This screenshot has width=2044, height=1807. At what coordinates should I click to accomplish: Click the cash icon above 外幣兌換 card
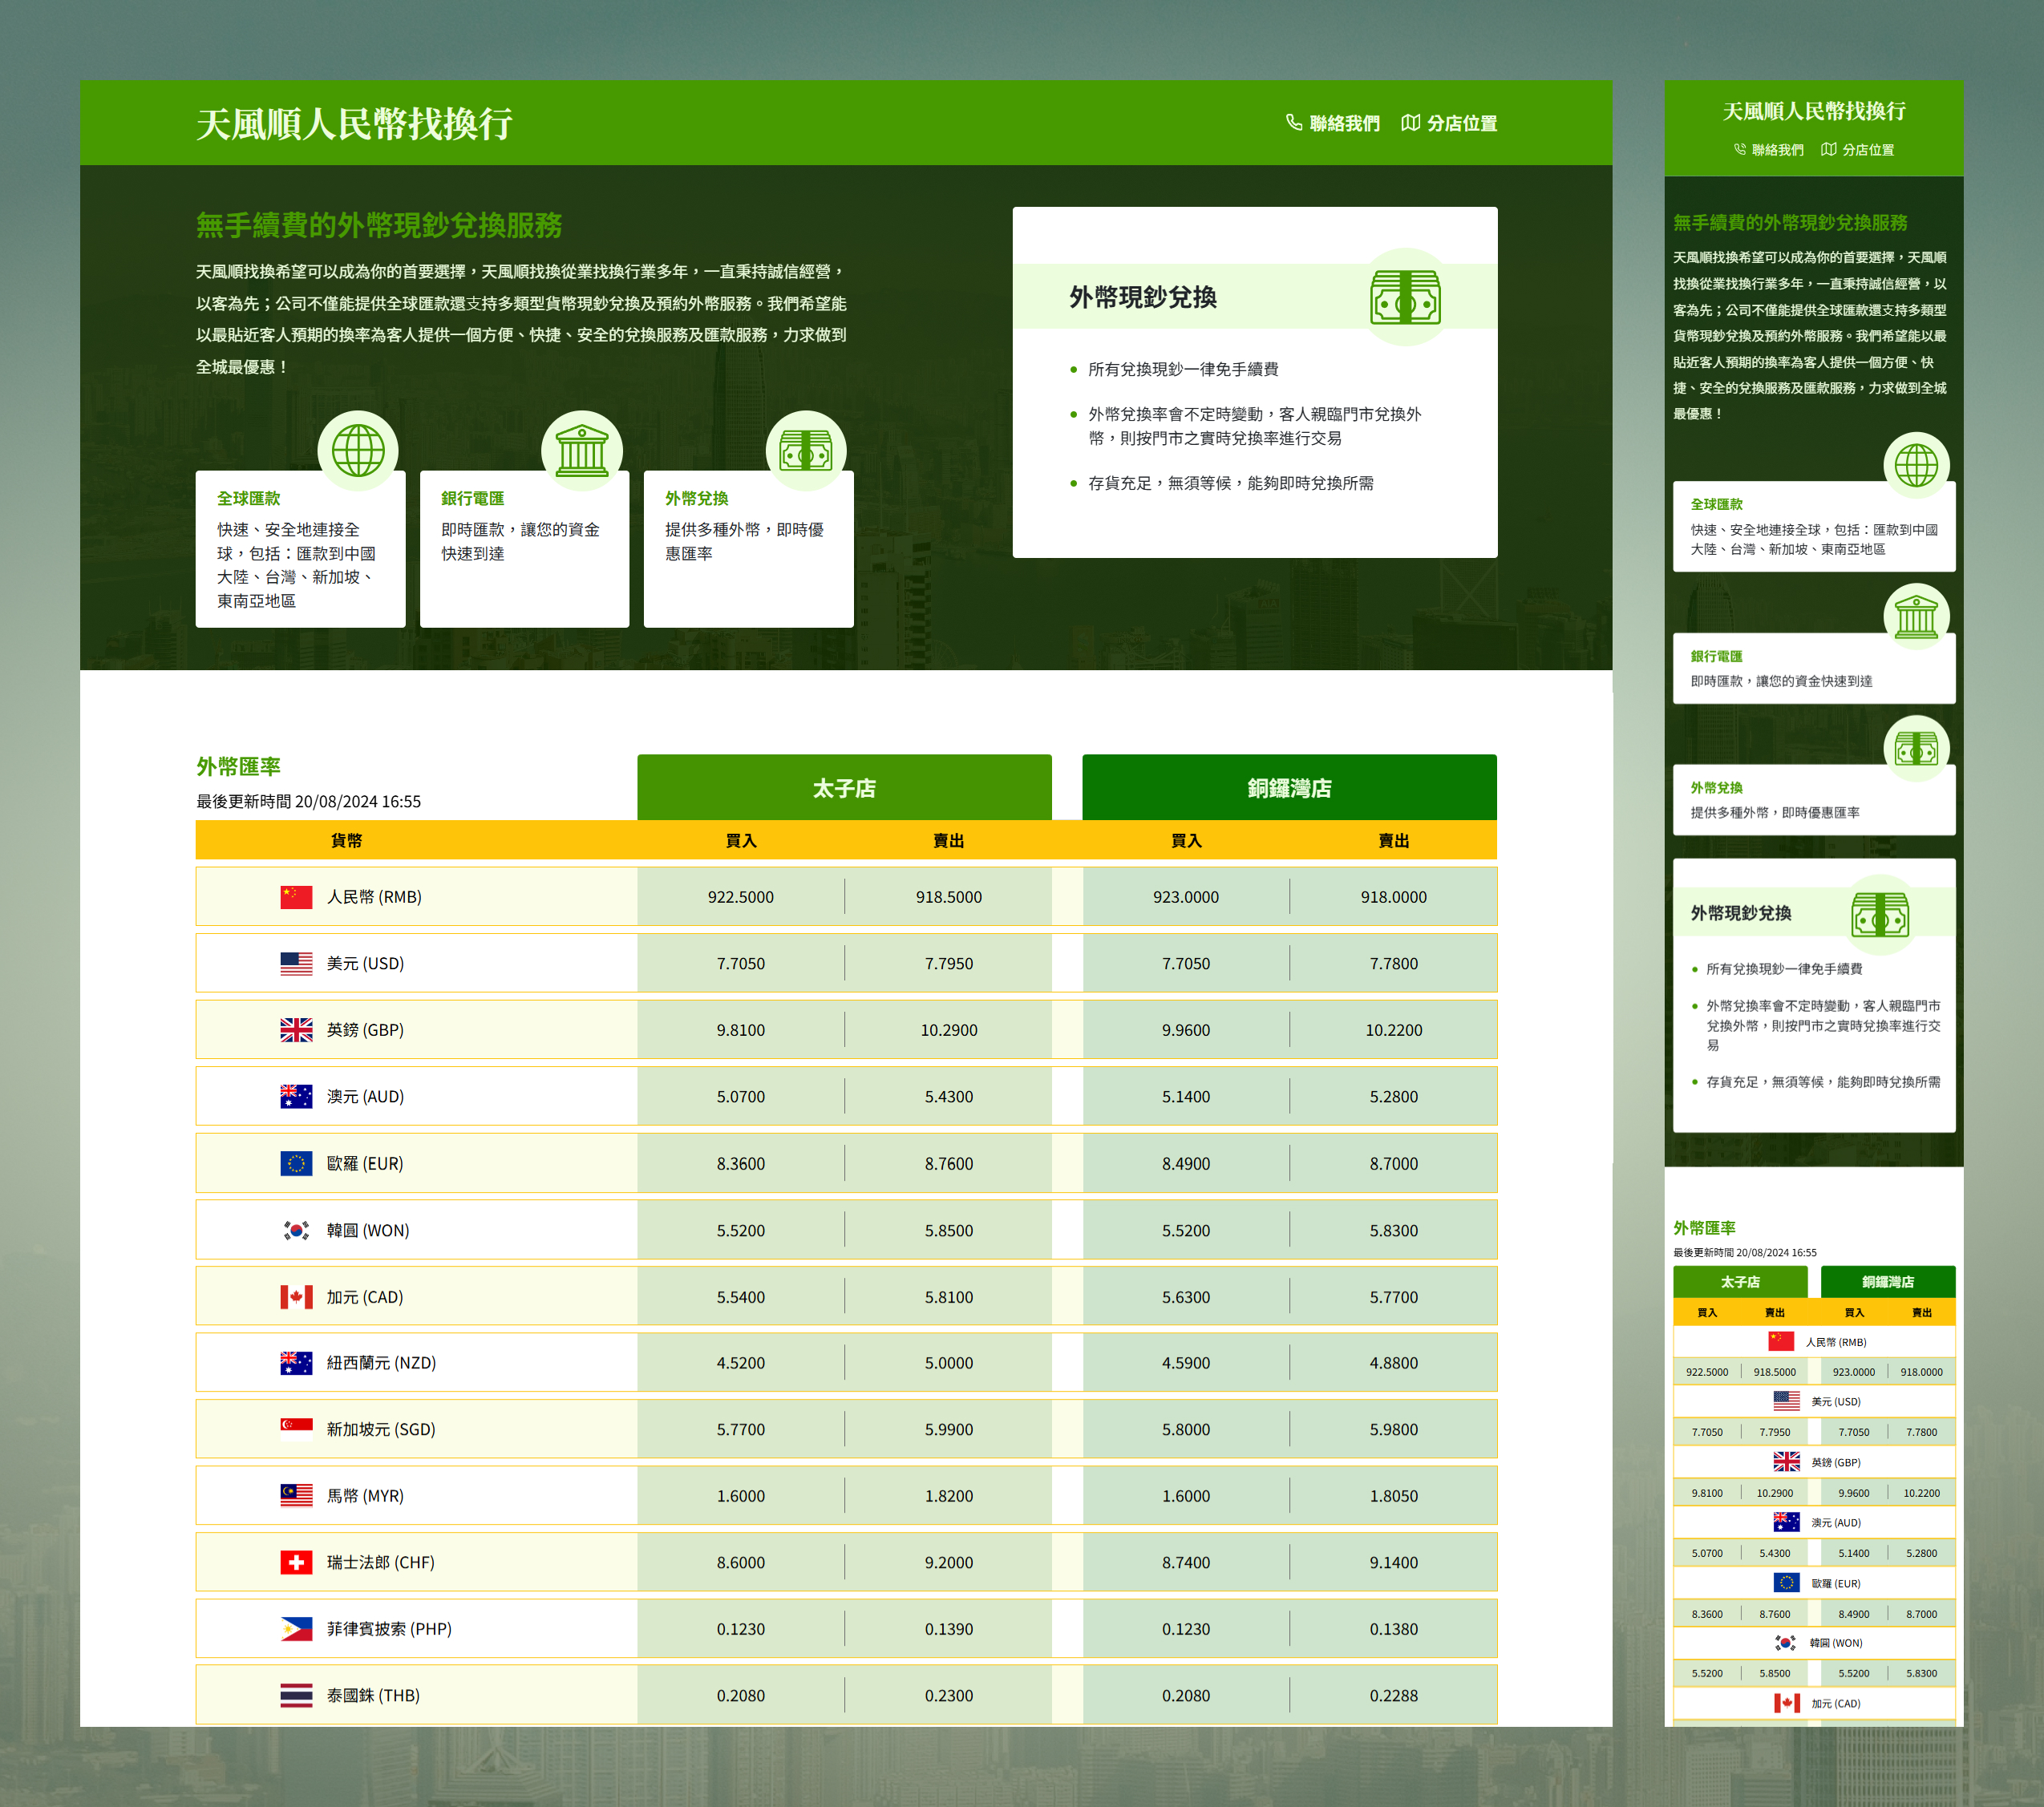coord(805,450)
